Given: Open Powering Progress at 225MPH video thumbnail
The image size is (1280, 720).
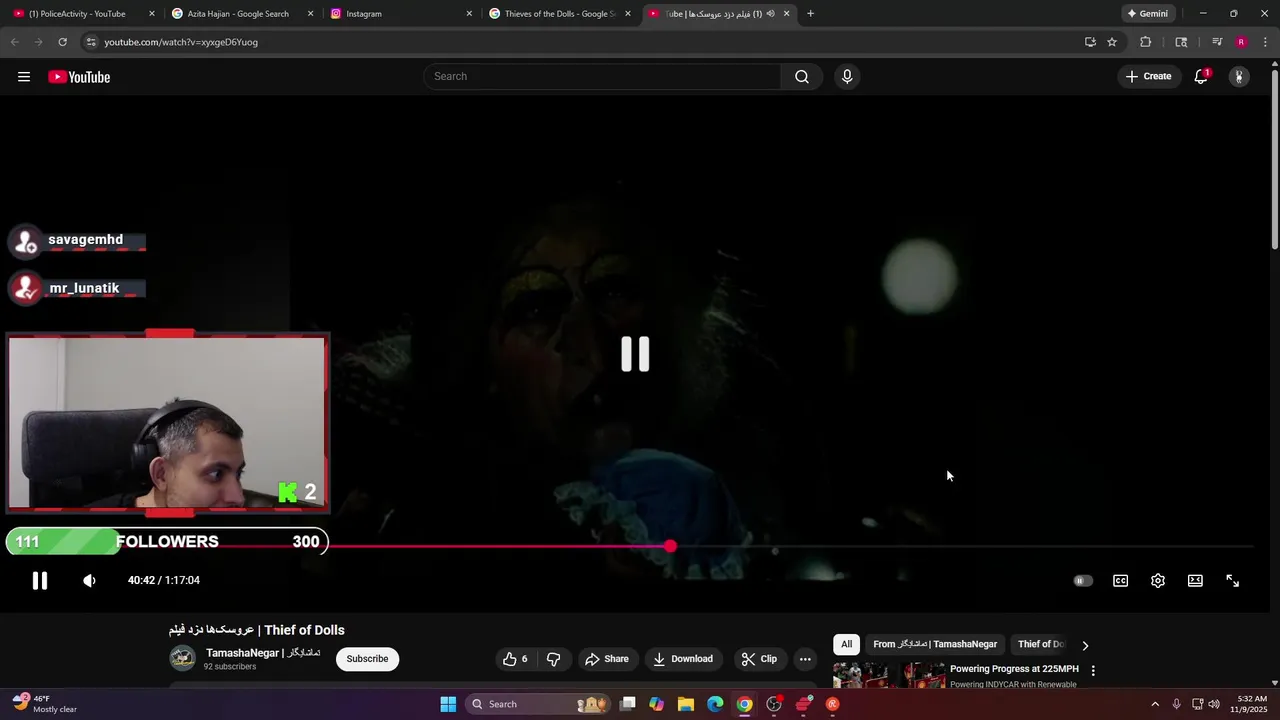Looking at the screenshot, I should tap(888, 675).
